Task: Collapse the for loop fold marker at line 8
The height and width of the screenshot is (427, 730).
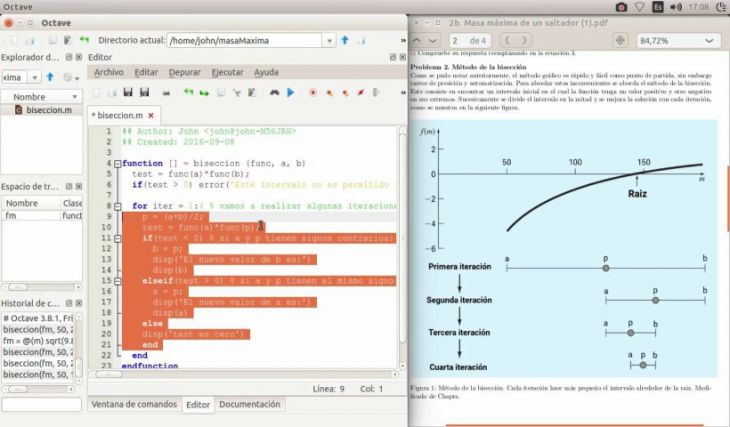Action: 117,206
